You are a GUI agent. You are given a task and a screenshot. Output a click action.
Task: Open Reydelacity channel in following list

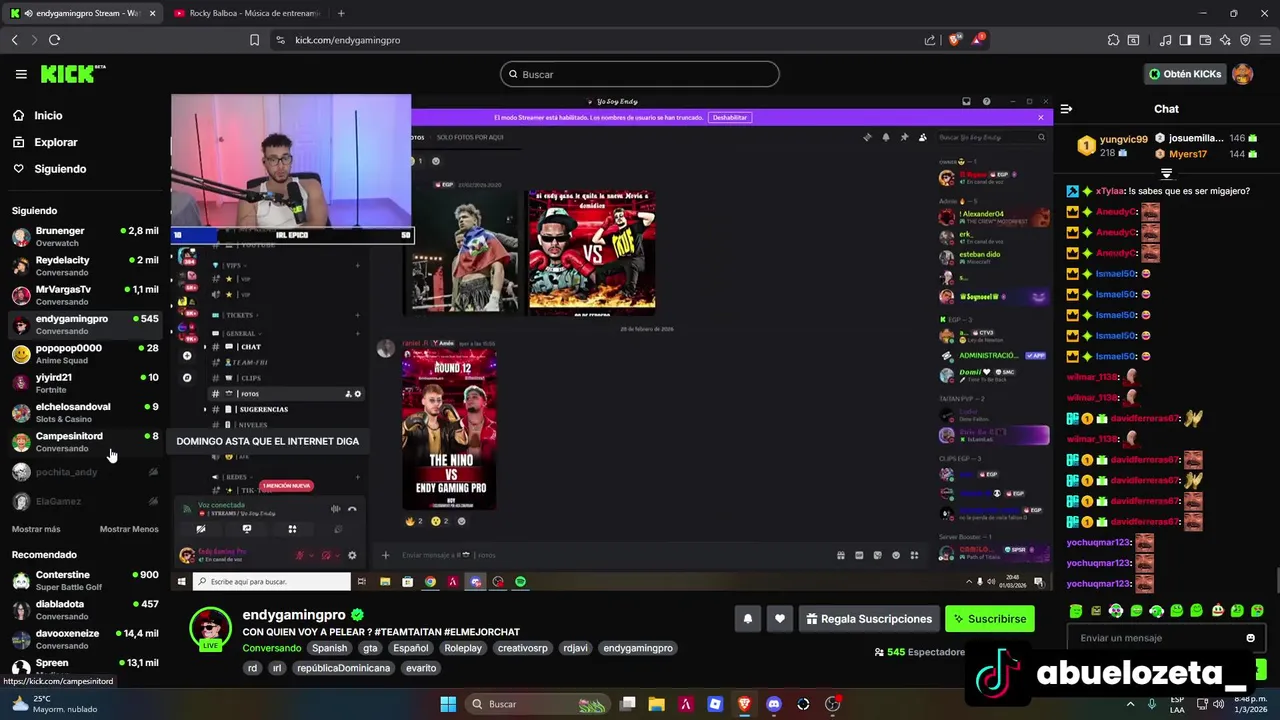85,265
